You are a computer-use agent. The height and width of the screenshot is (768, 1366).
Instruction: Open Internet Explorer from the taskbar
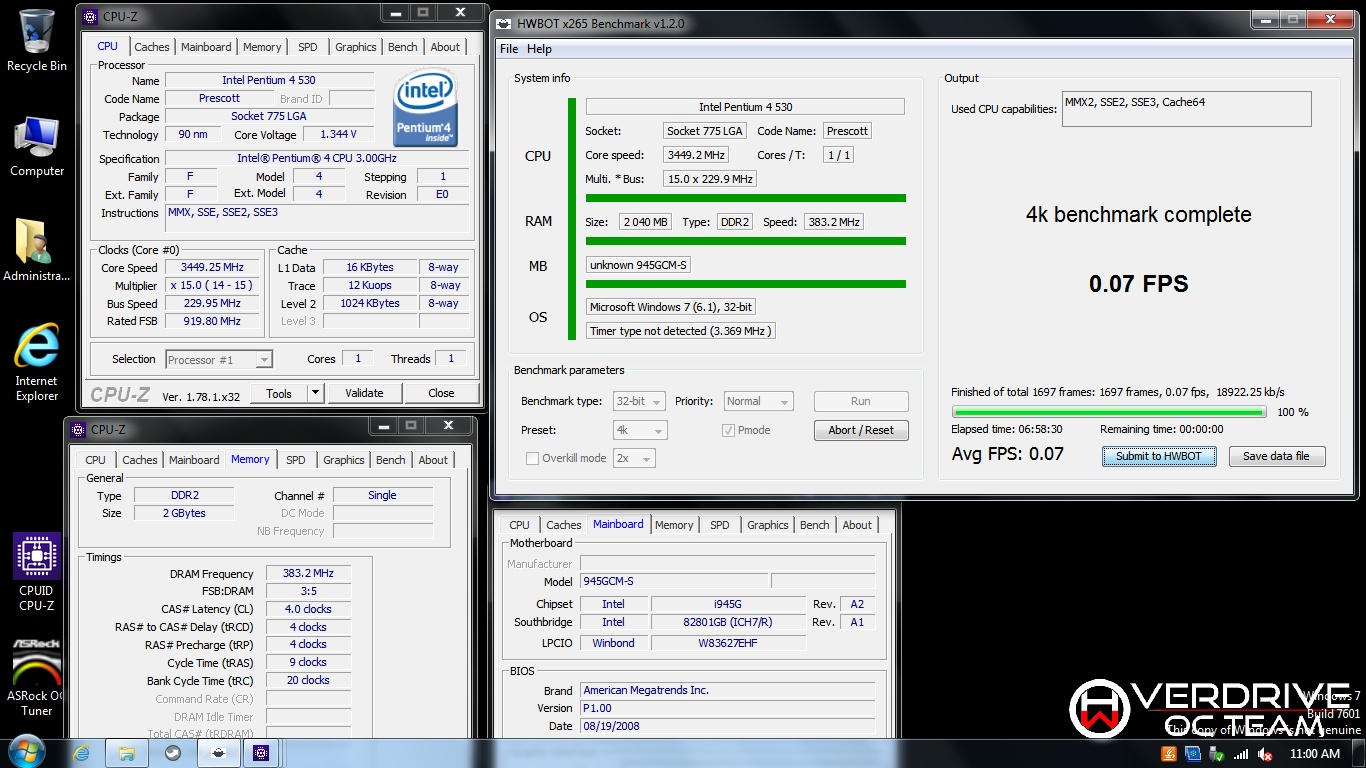(81, 752)
